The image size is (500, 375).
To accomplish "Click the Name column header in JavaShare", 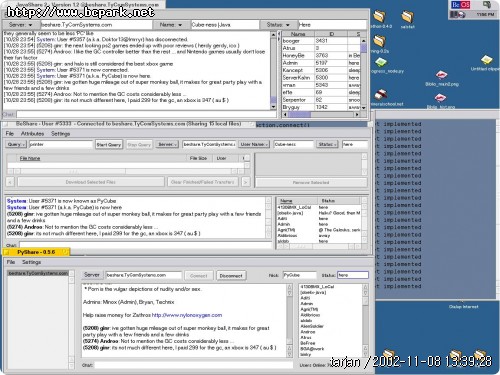I will pyautogui.click(x=298, y=34).
